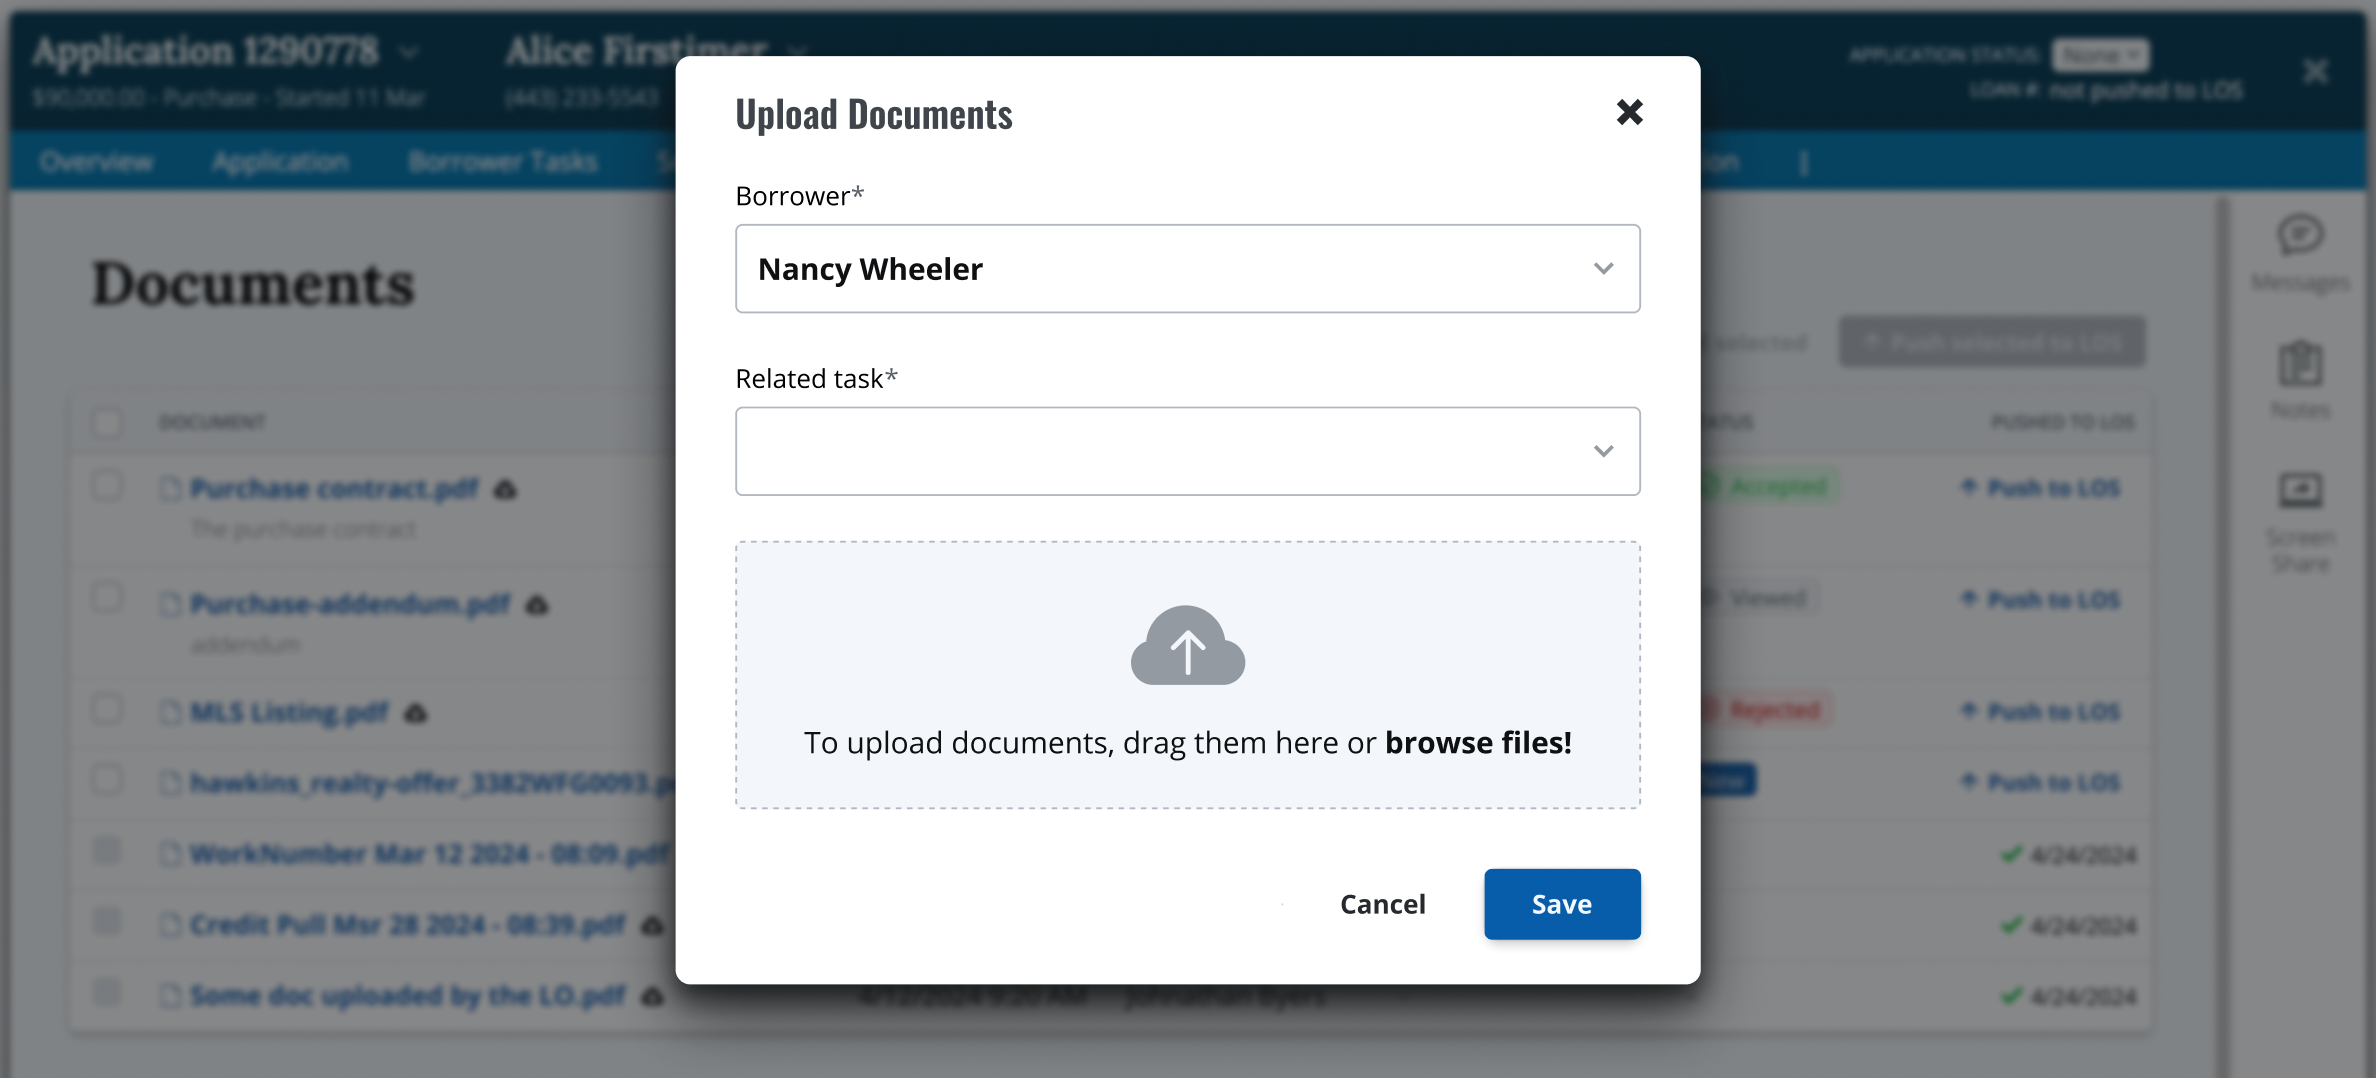This screenshot has height=1078, width=2376.
Task: Tick checkbox for Purchase-addendum.pdf
Action: [107, 599]
